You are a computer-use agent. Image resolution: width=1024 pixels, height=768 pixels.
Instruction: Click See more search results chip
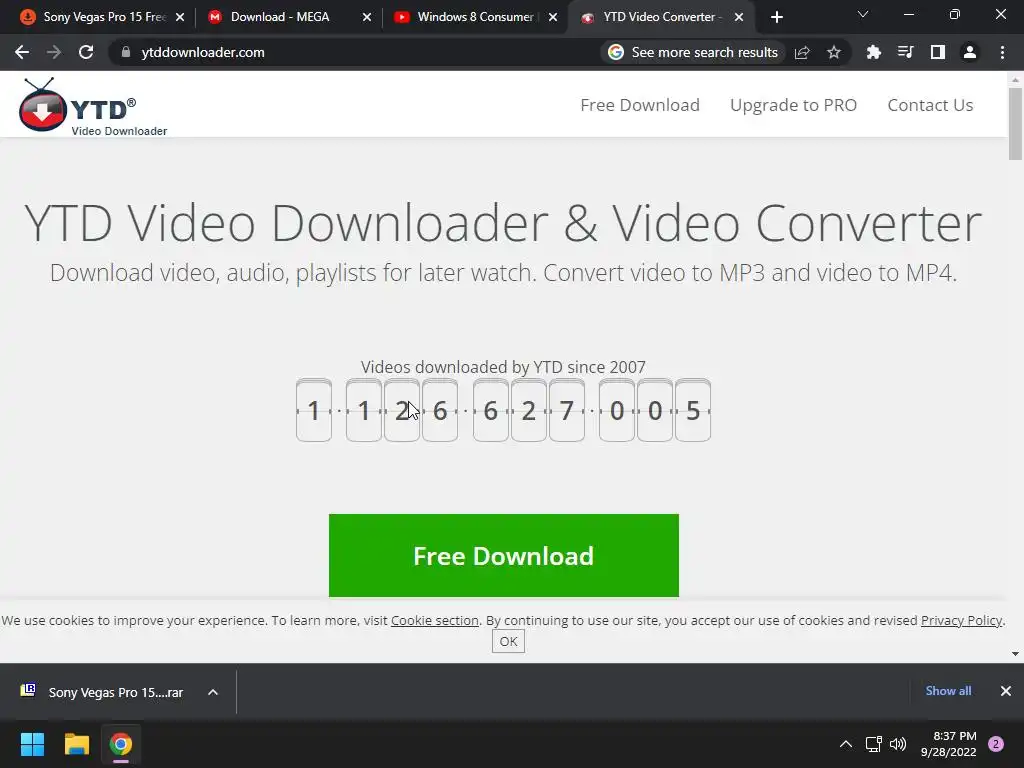click(x=694, y=52)
